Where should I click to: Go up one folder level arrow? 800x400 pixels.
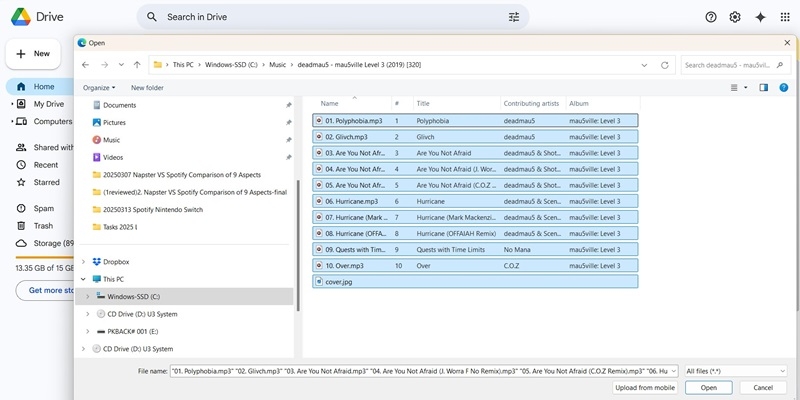click(137, 65)
